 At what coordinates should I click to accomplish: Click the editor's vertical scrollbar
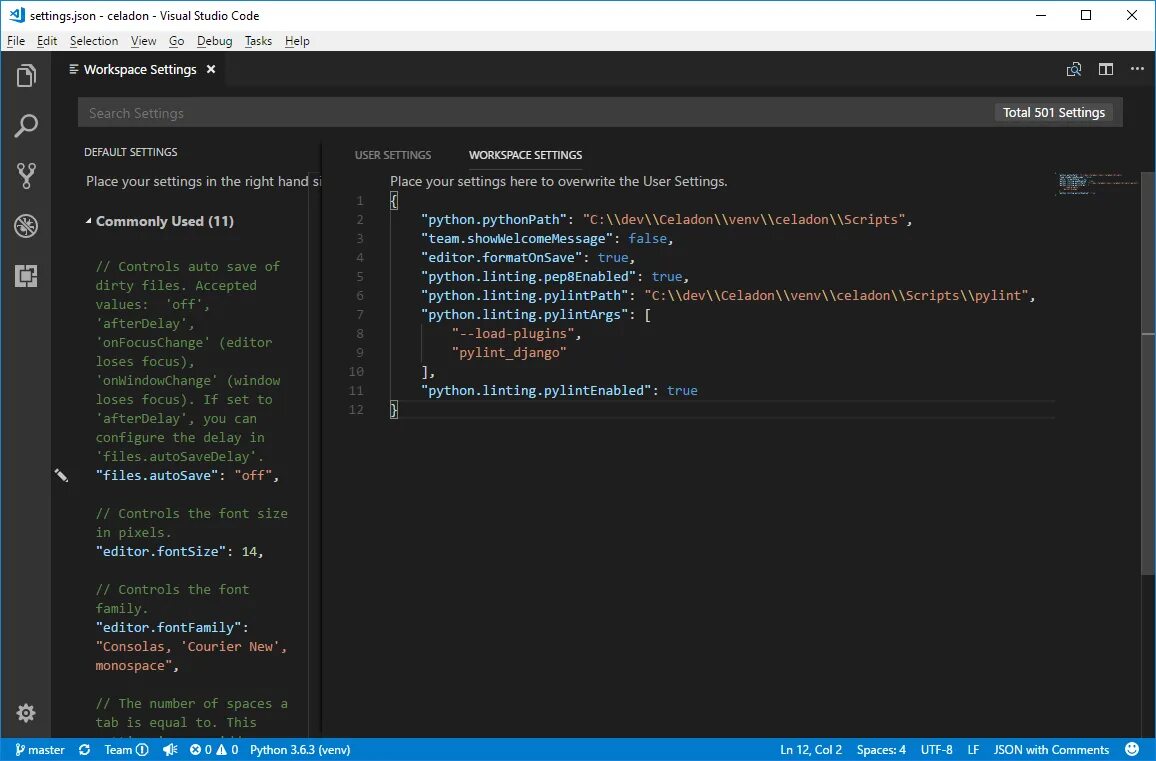pos(1148,374)
